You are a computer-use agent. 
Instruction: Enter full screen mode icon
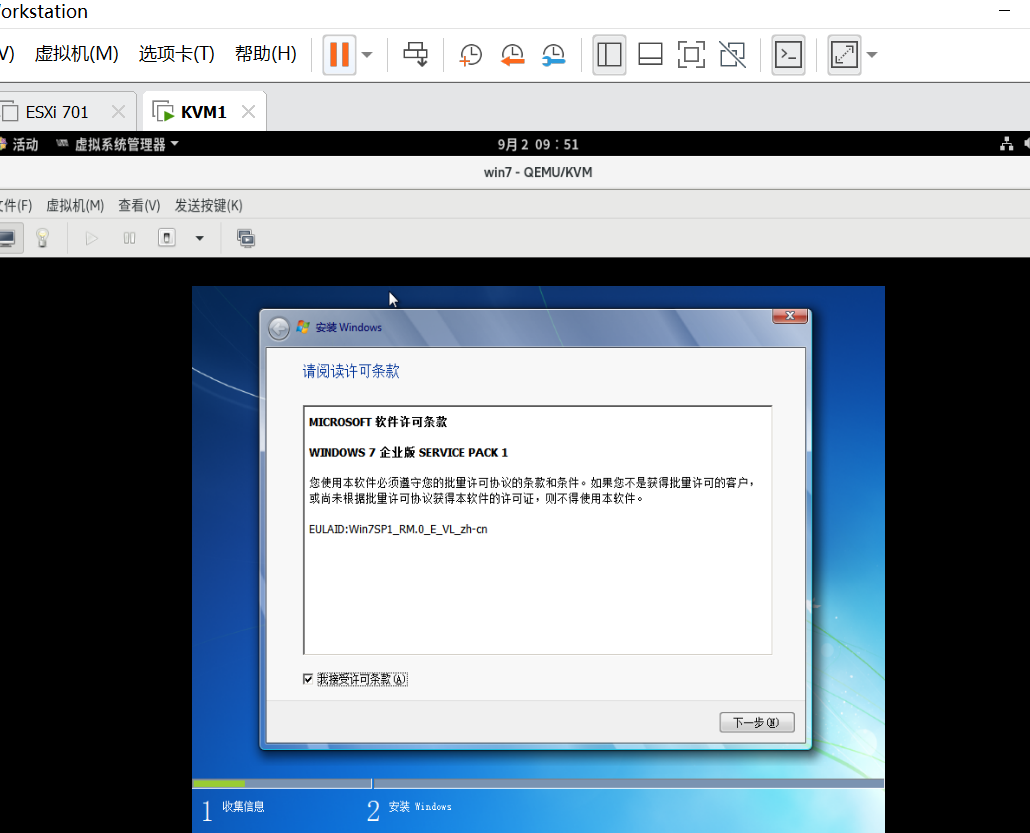click(691, 55)
